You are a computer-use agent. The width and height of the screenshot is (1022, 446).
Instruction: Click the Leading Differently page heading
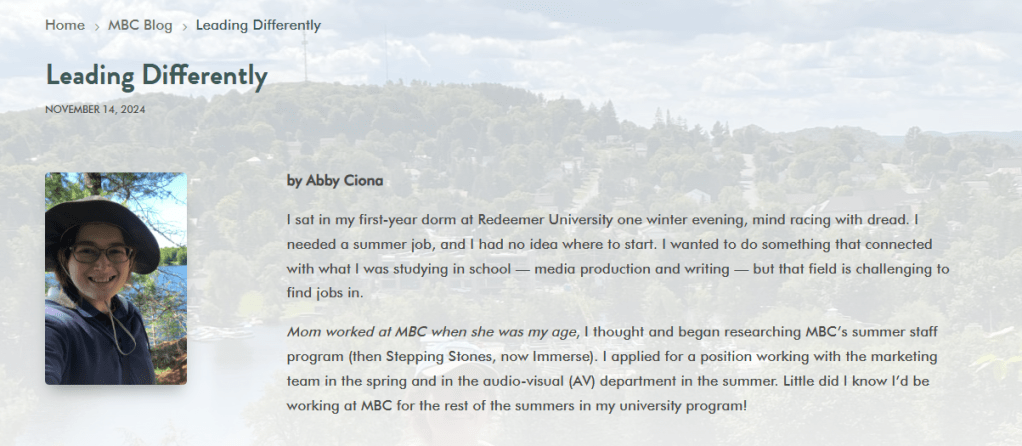tap(156, 75)
